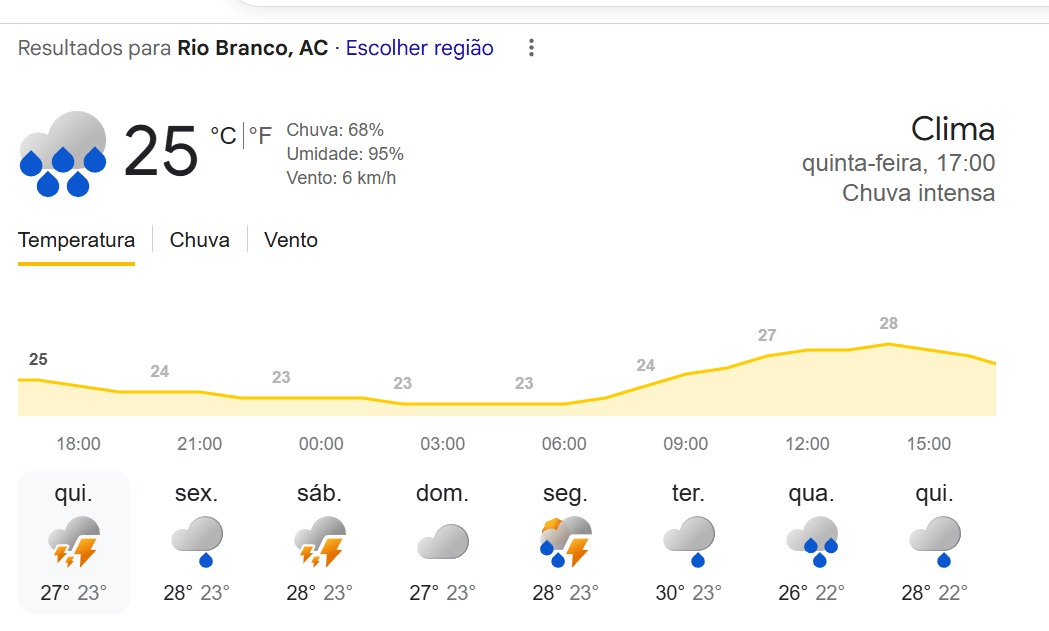Viewport: 1049px width, 631px height.
Task: Switch units to Celsius
Action: coord(223,135)
